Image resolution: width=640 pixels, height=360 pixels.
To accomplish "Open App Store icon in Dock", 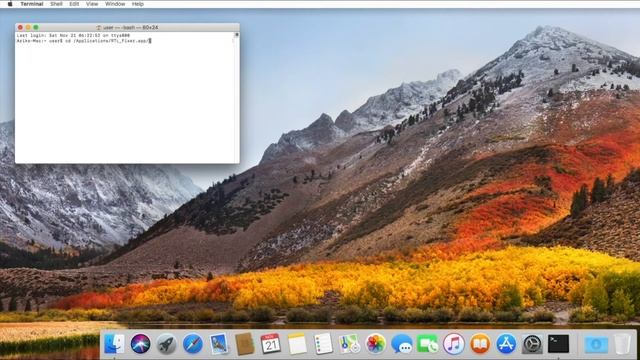I will (x=506, y=344).
